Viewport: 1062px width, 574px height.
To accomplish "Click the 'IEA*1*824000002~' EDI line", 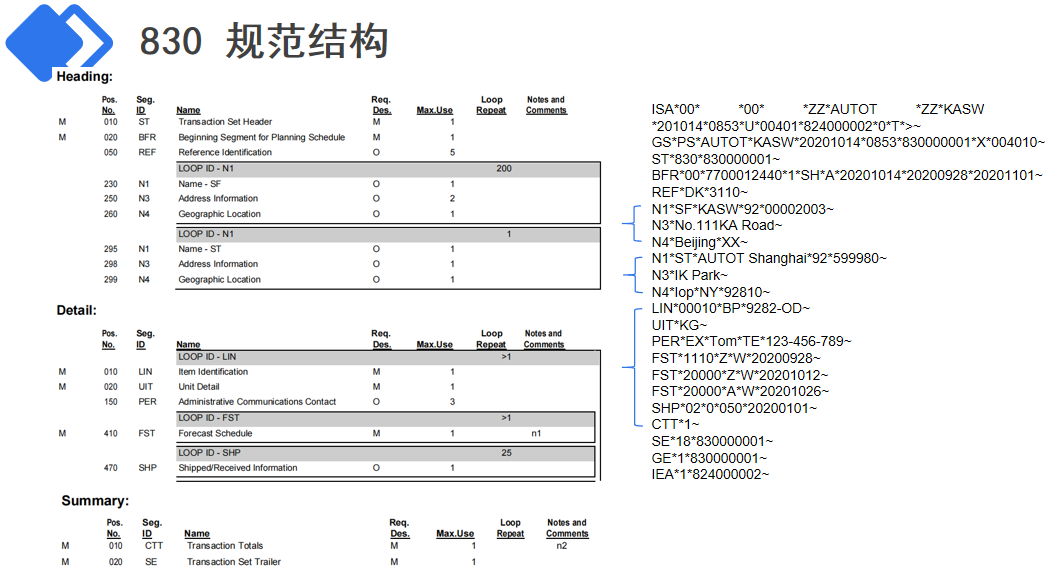I will [710, 474].
